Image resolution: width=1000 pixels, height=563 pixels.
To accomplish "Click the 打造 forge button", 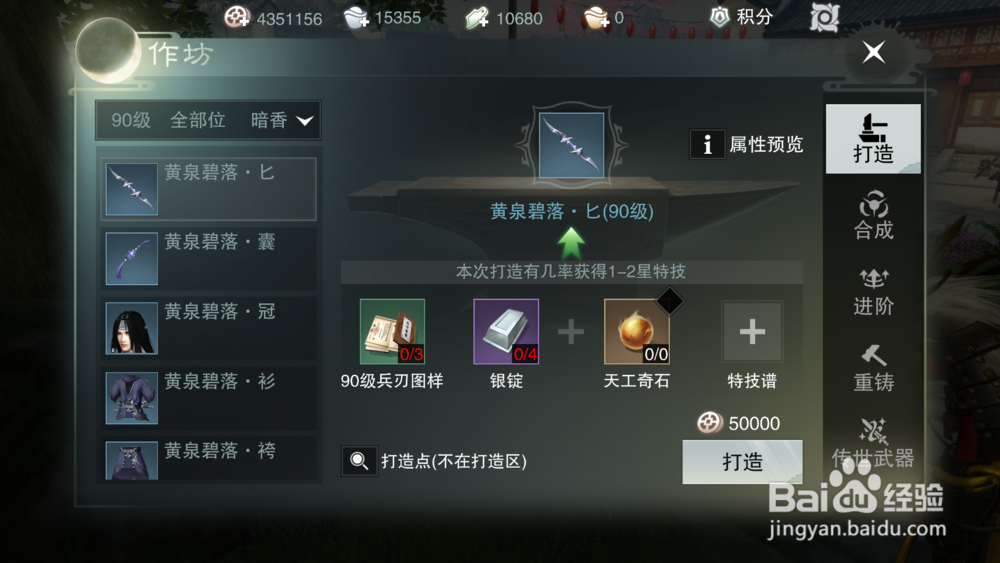I will [x=742, y=462].
